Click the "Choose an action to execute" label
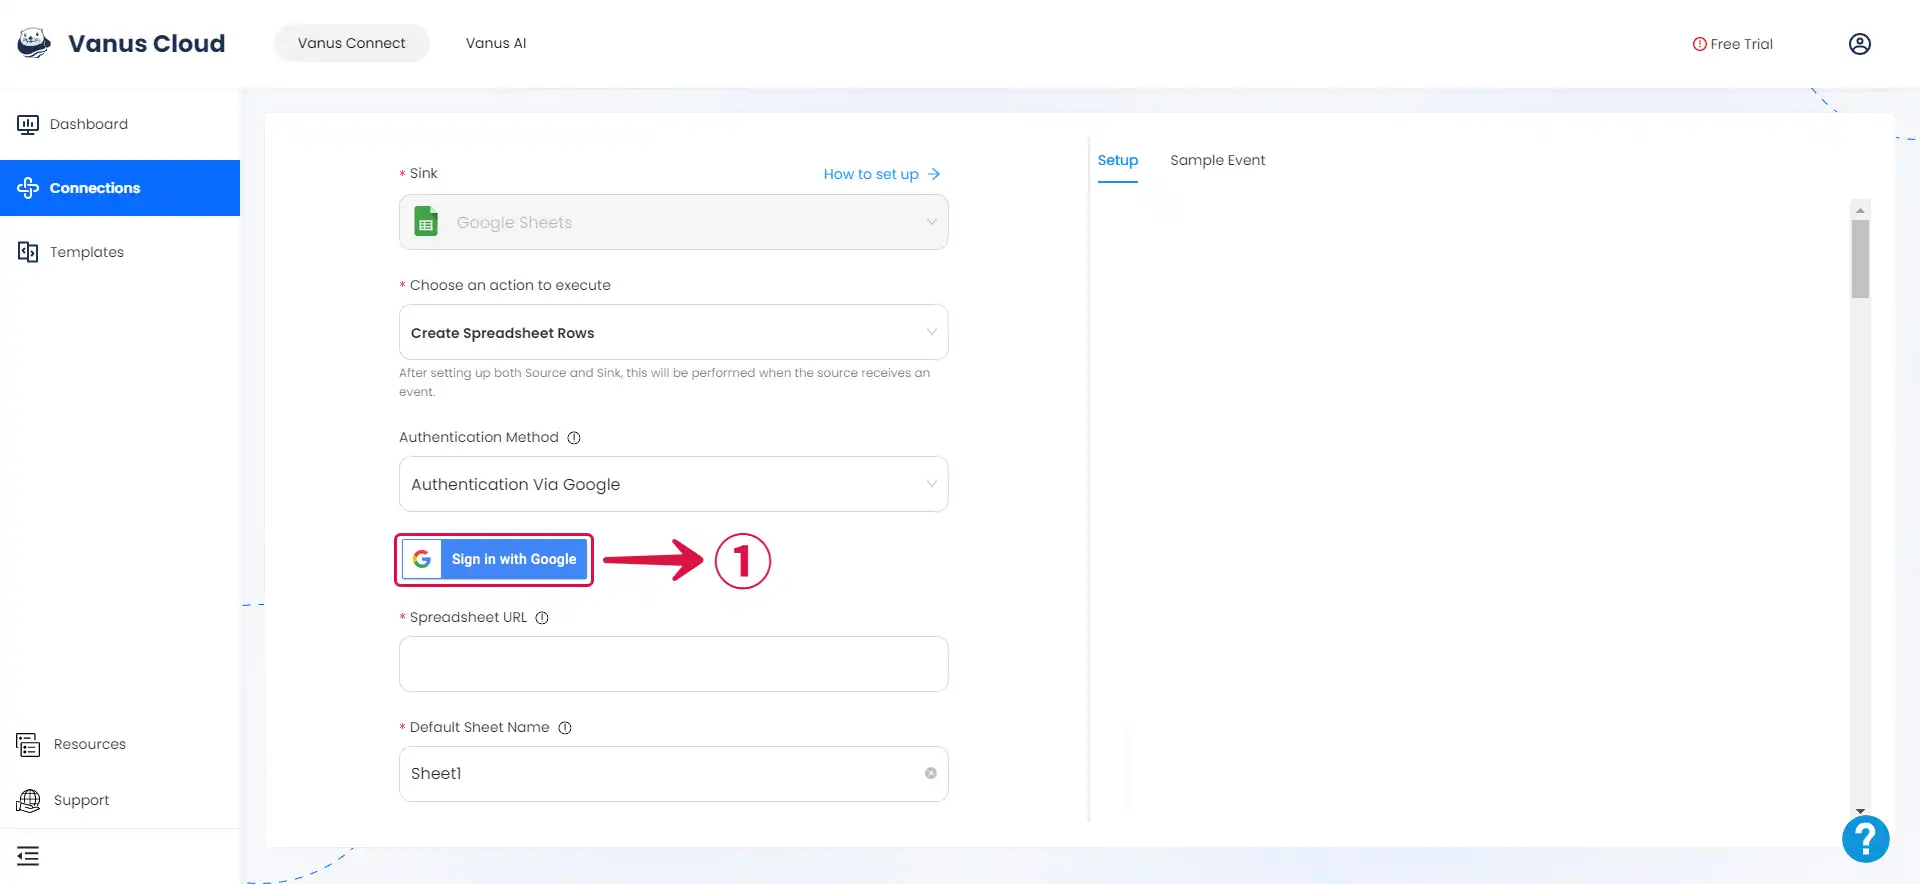The image size is (1920, 884). (x=510, y=285)
